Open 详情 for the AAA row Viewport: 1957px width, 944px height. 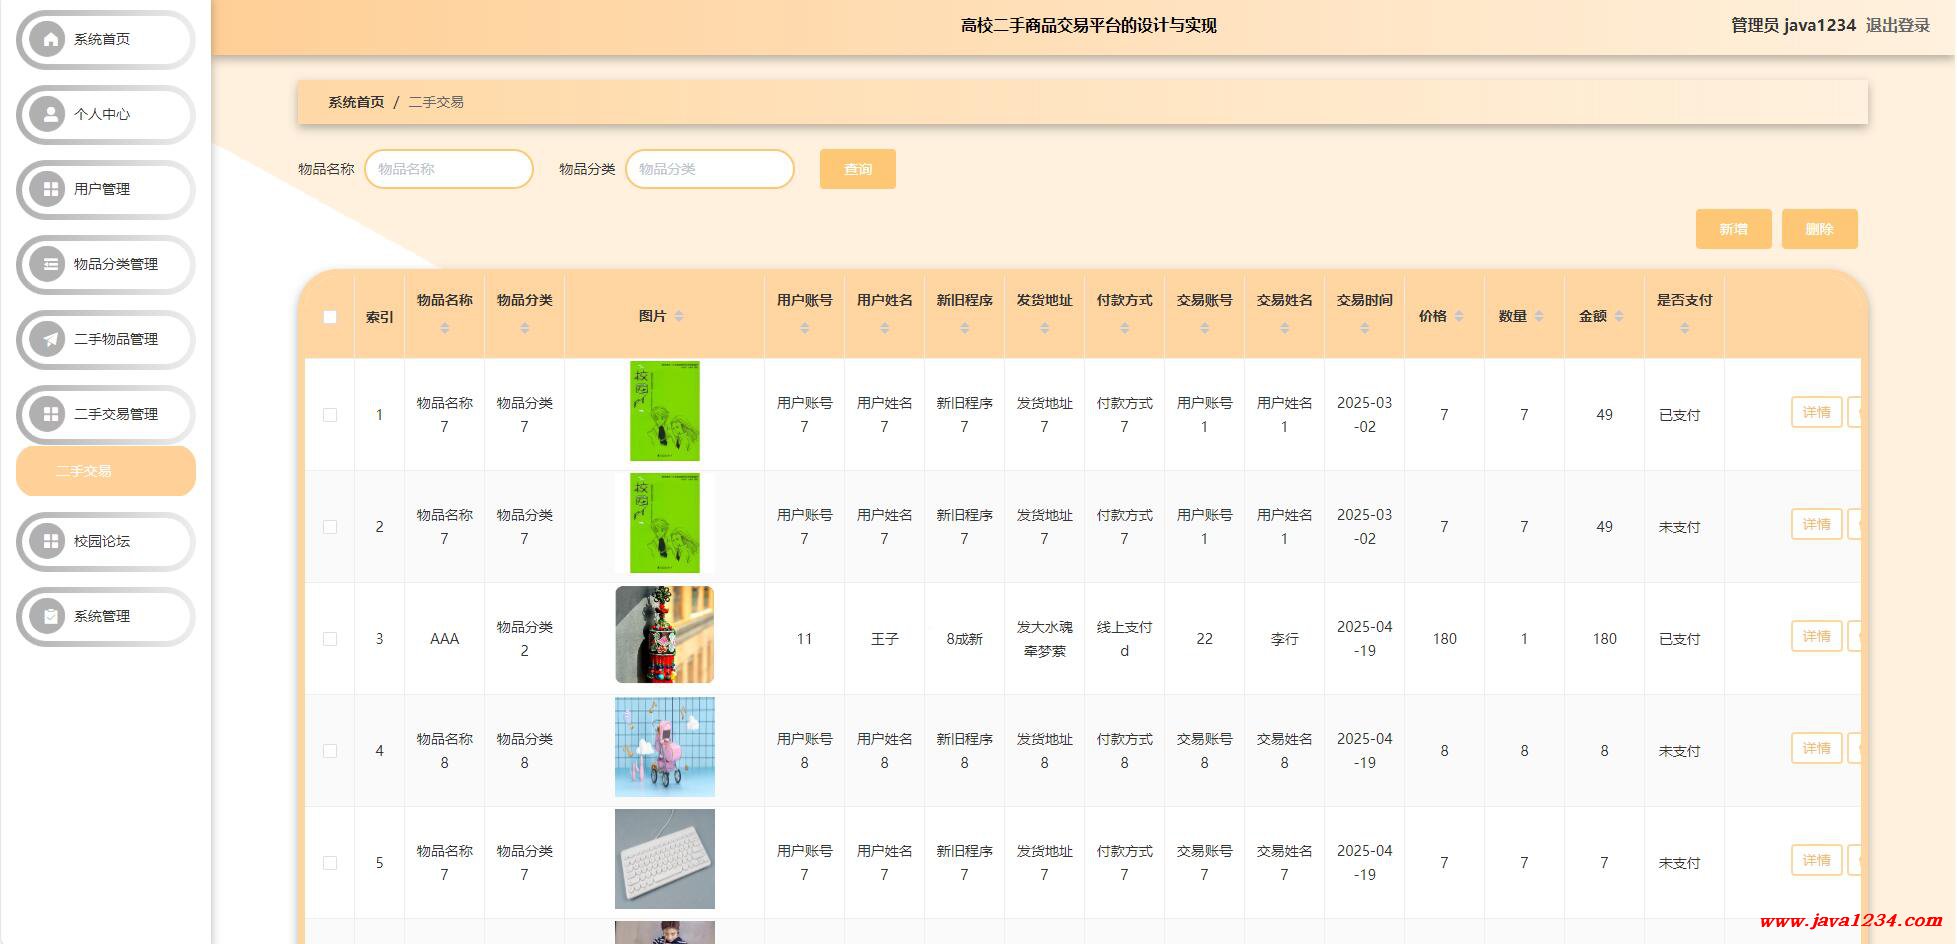pyautogui.click(x=1817, y=636)
